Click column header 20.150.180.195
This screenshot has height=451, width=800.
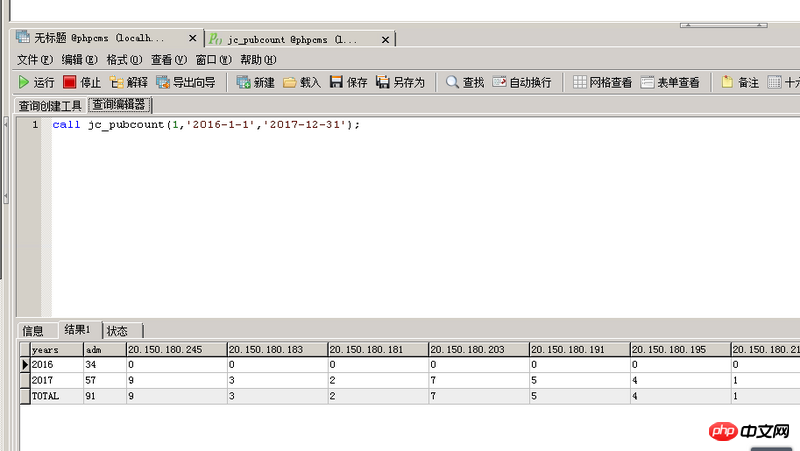[x=680, y=349]
